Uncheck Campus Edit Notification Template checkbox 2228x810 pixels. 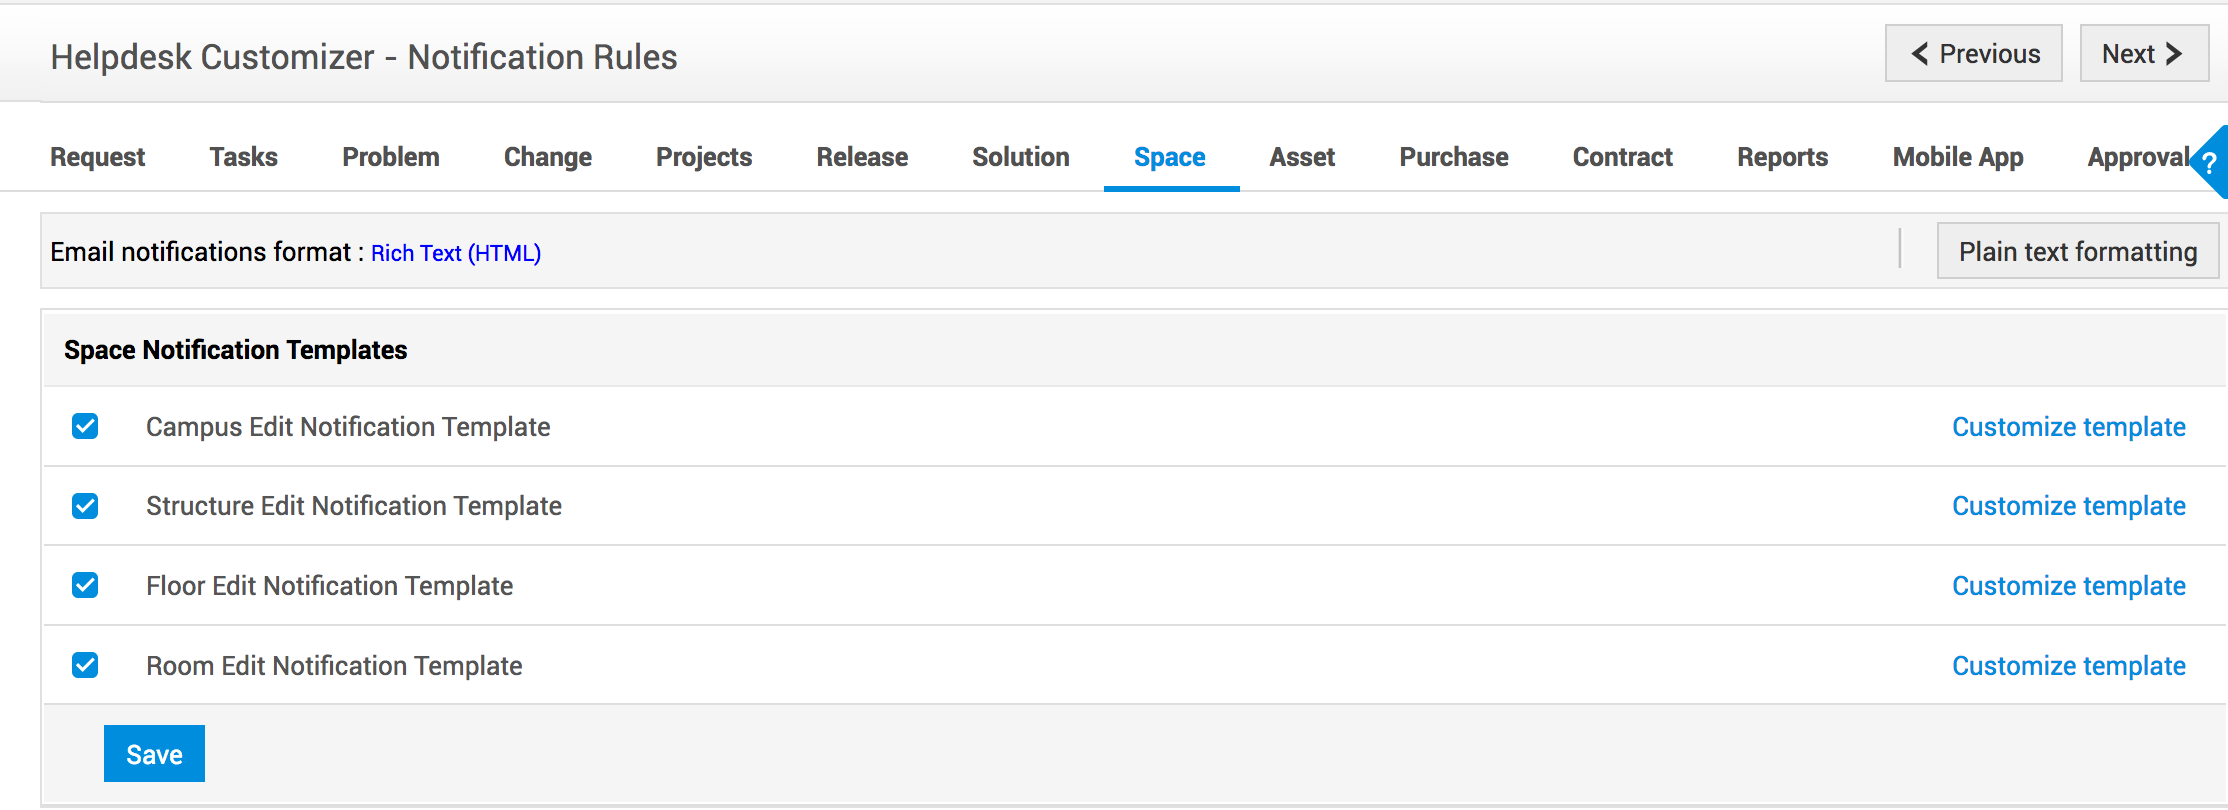[x=85, y=427]
